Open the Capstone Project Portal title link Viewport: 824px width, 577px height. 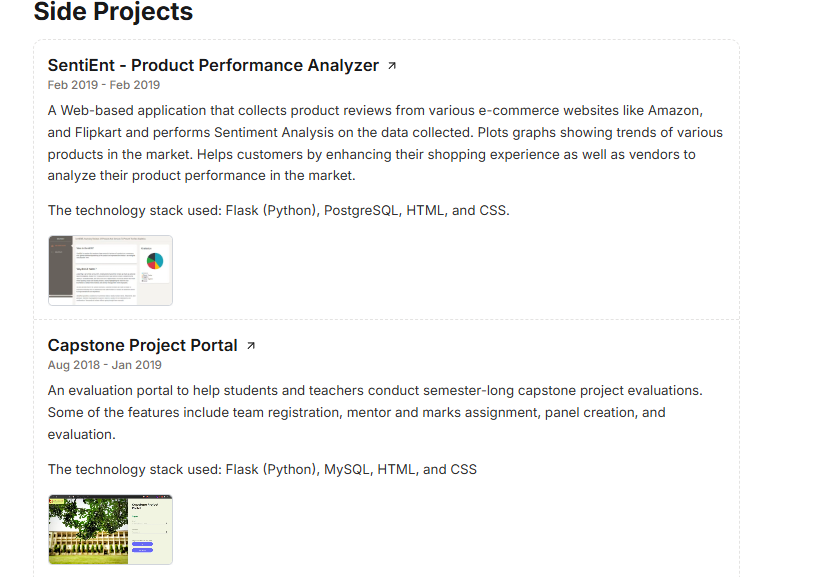[x=143, y=346]
